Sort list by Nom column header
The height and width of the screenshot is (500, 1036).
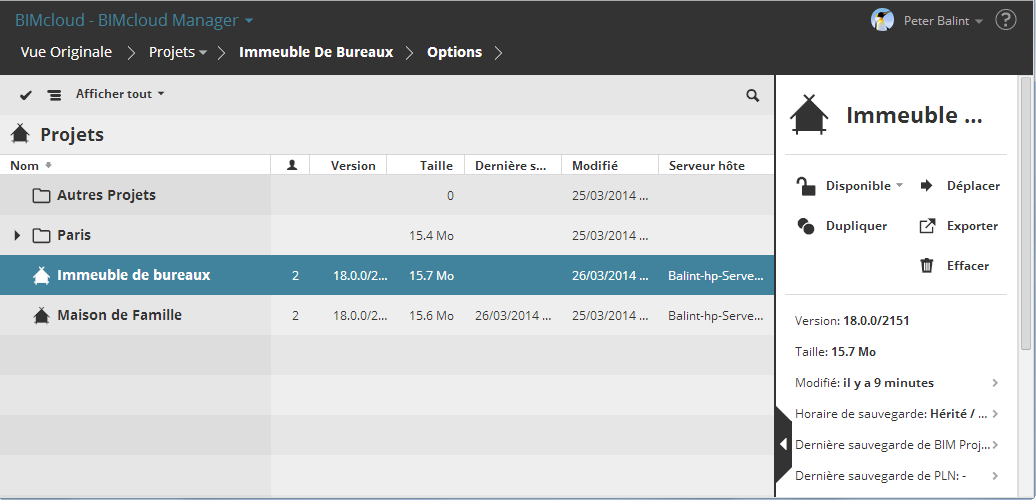pos(26,165)
